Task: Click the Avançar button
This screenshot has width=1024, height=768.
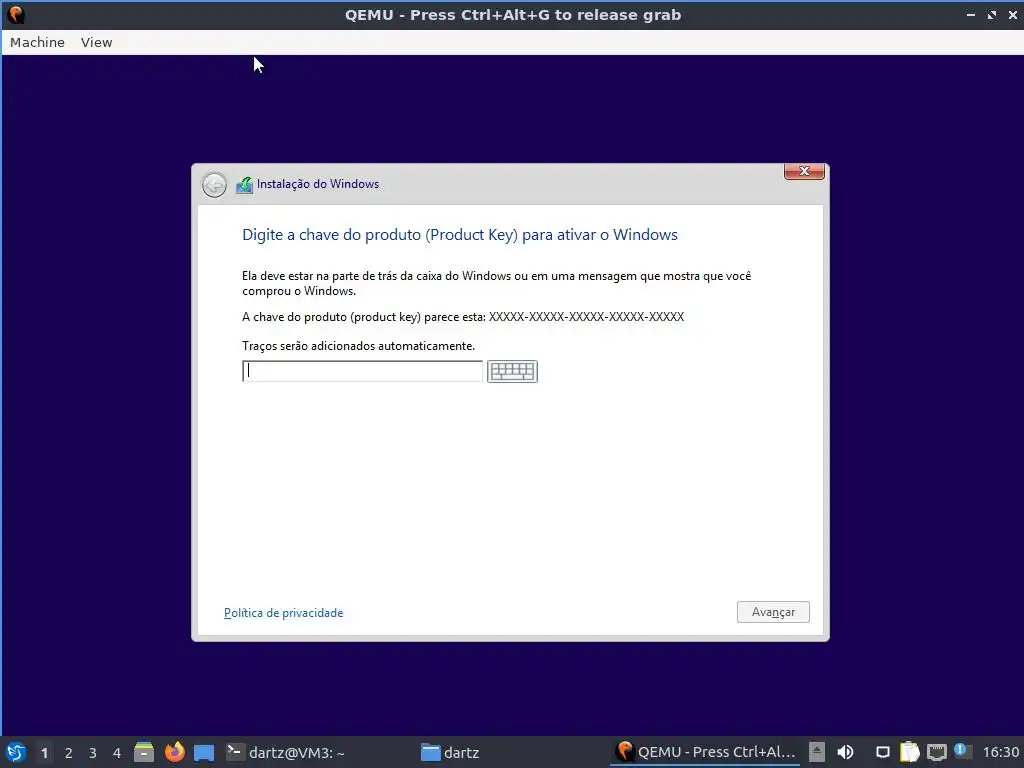Action: tap(773, 612)
